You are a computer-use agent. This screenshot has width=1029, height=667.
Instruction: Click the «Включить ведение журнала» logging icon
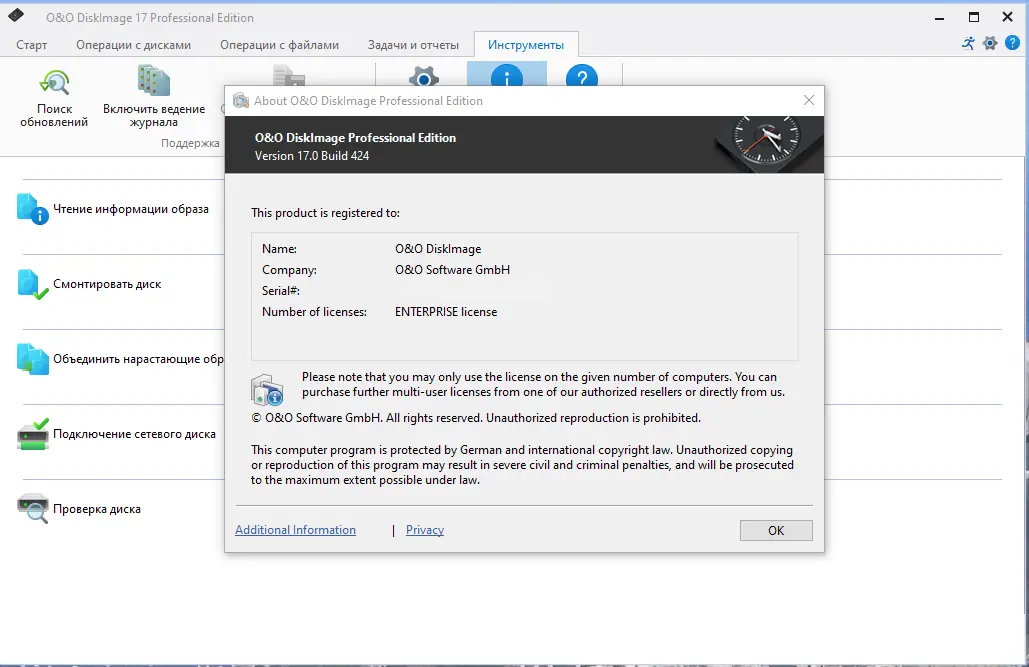(x=152, y=81)
